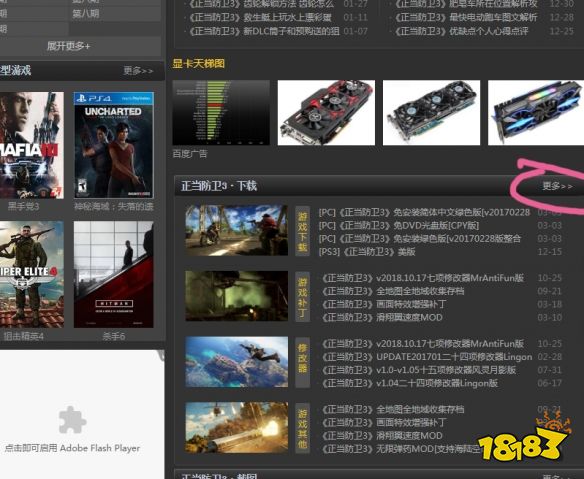Open 无限弹药MOD link under 游戏其他
This screenshot has height=479, width=584.
click(x=401, y=449)
